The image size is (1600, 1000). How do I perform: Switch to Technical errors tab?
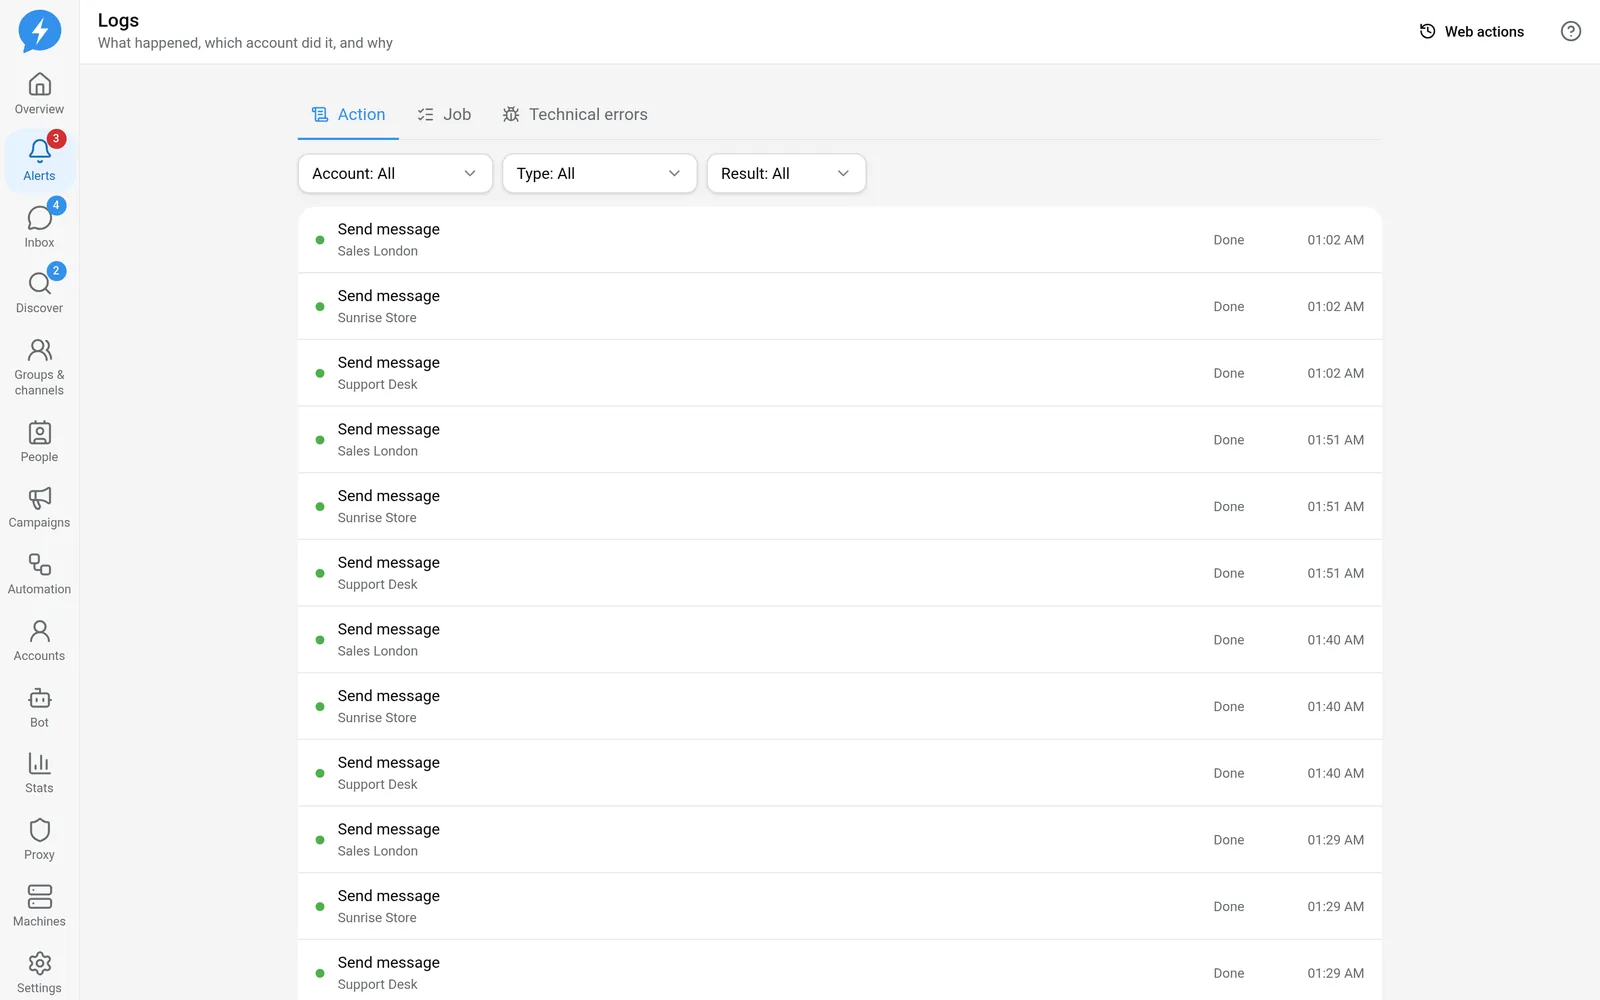tap(575, 115)
